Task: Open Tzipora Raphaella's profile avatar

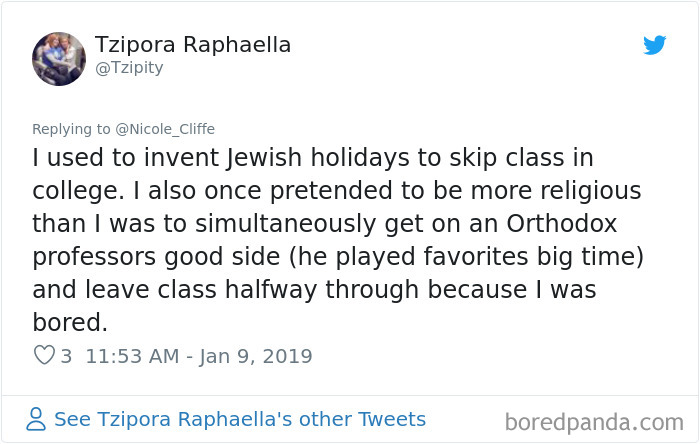Action: pos(59,58)
